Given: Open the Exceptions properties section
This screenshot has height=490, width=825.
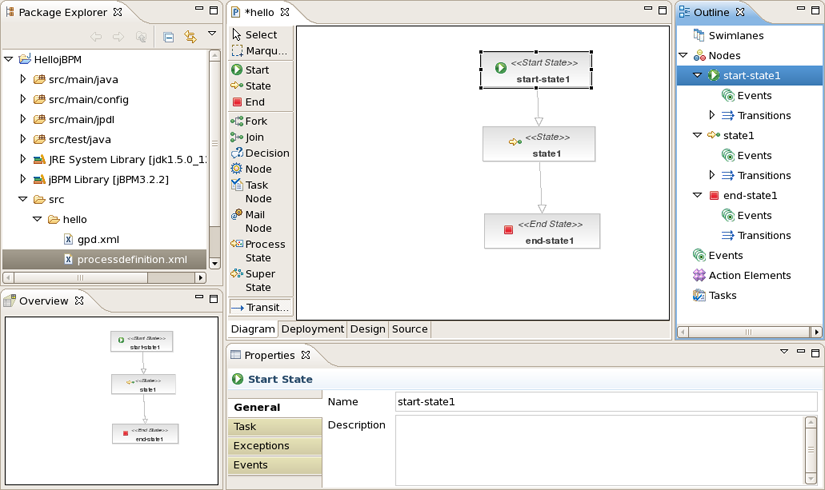Looking at the screenshot, I should pyautogui.click(x=261, y=446).
